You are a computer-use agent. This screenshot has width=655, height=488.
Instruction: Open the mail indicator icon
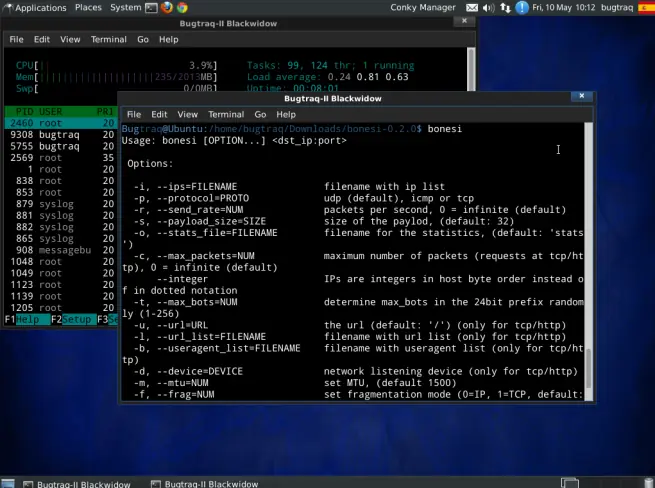(472, 8)
